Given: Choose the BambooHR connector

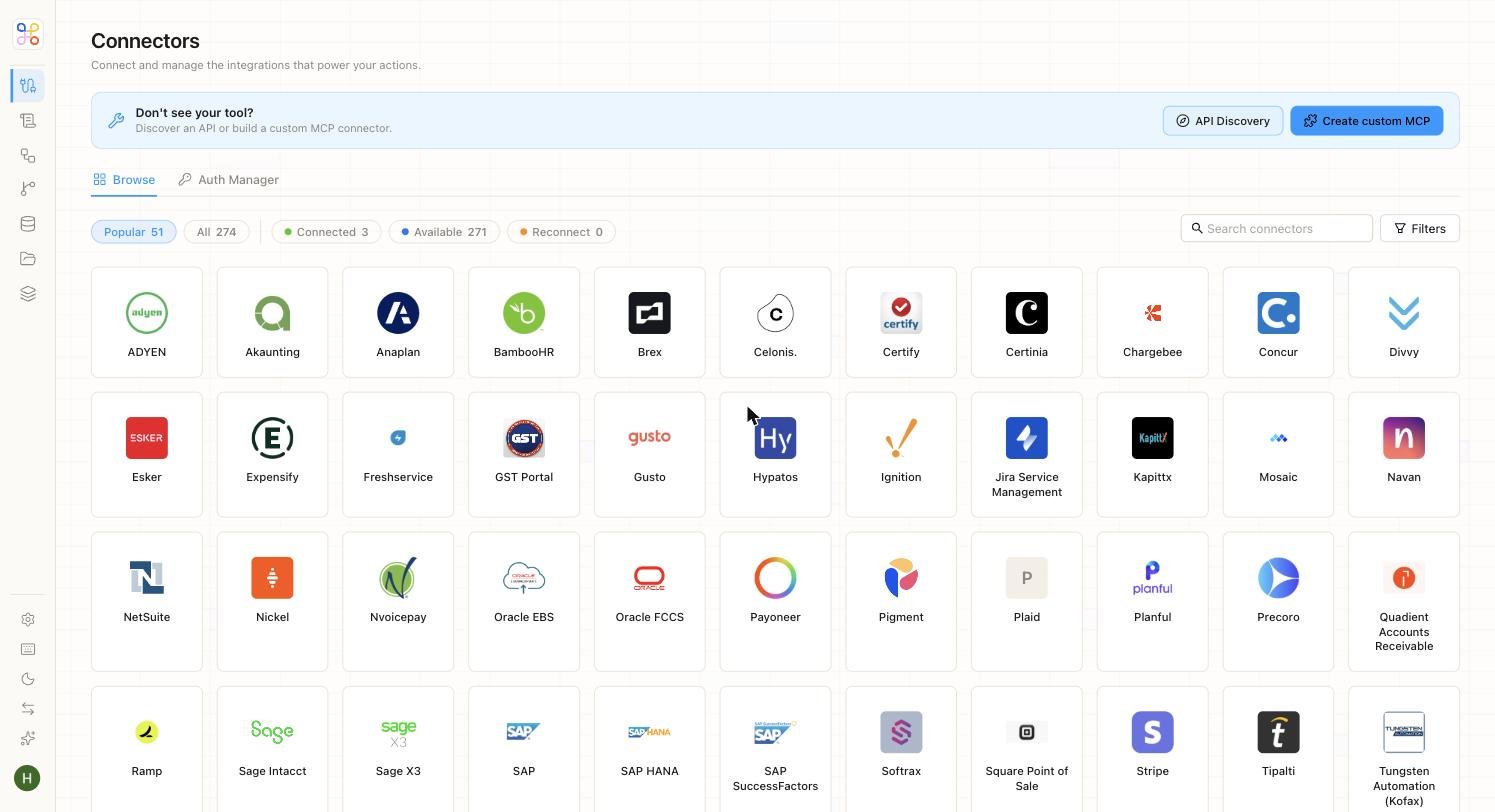Looking at the screenshot, I should (524, 322).
